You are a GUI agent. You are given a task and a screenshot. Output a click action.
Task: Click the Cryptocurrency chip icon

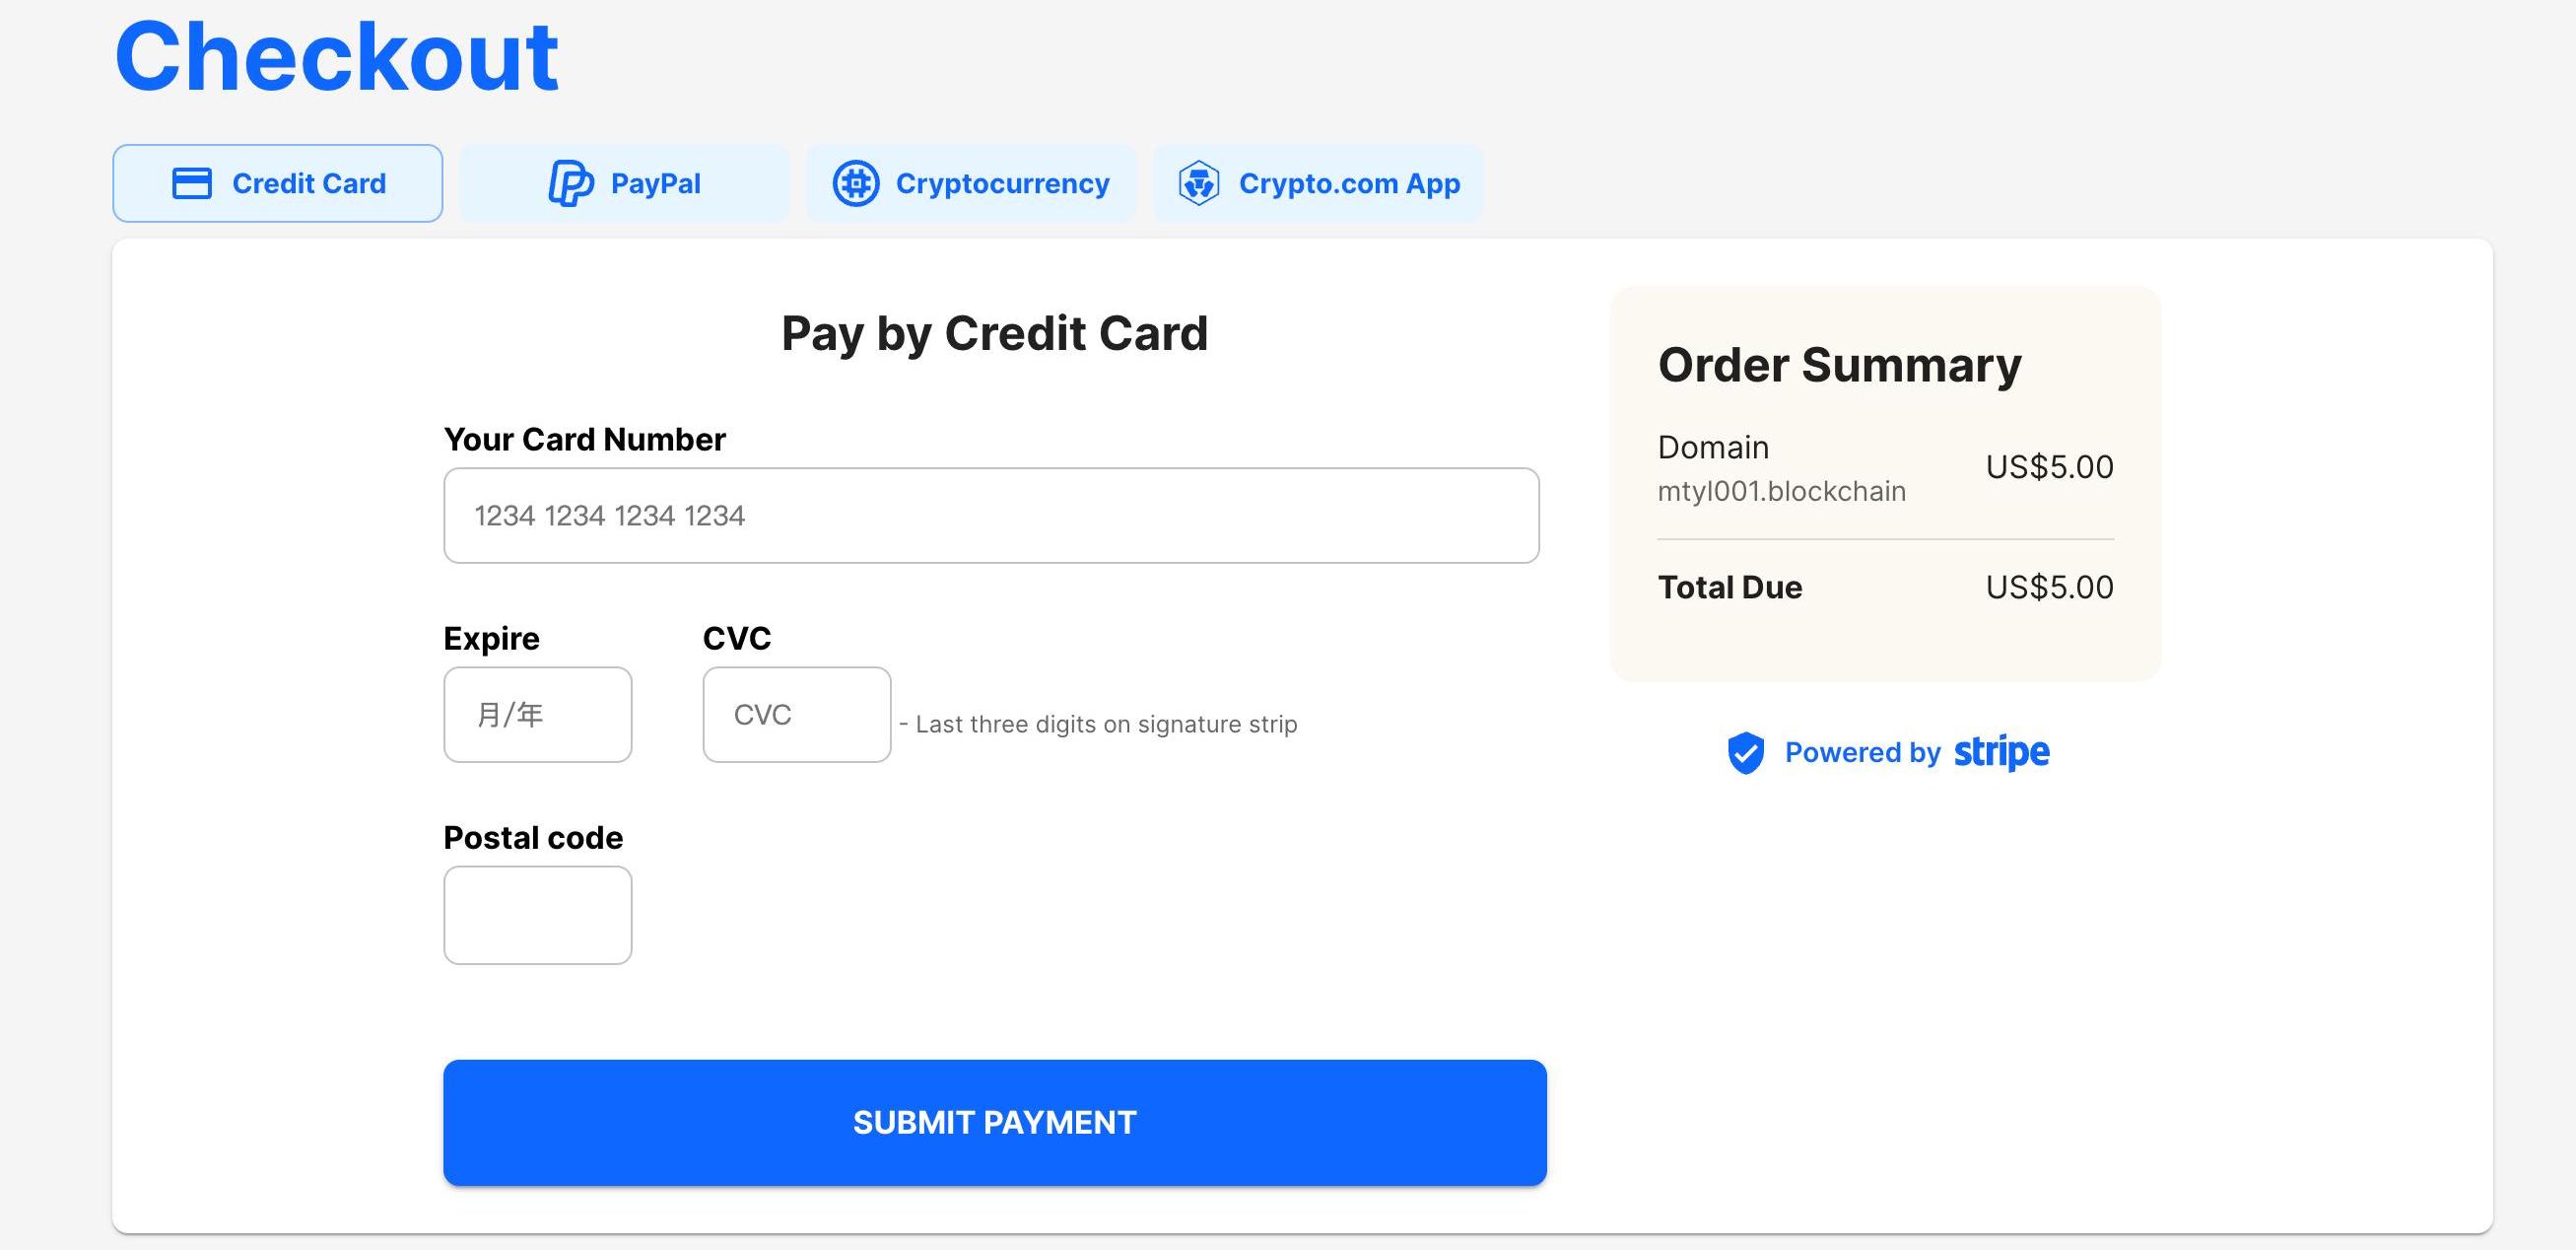(x=856, y=183)
